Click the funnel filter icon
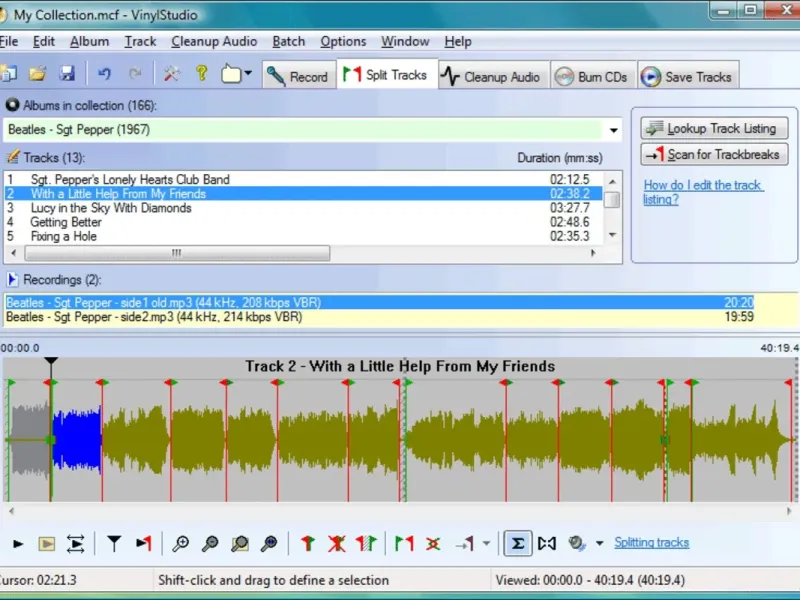Viewport: 800px width, 600px height. tap(114, 544)
